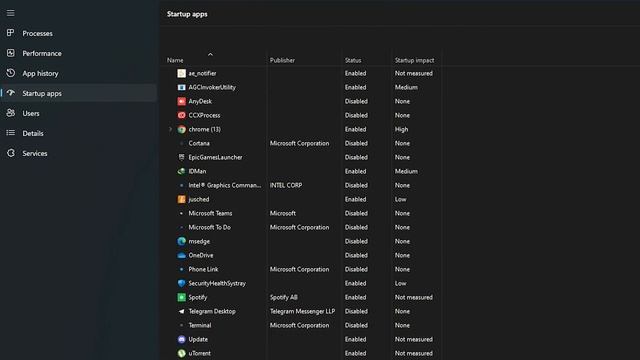Click the EpicGamesLauncher icon
The width and height of the screenshot is (640, 360).
click(182, 157)
